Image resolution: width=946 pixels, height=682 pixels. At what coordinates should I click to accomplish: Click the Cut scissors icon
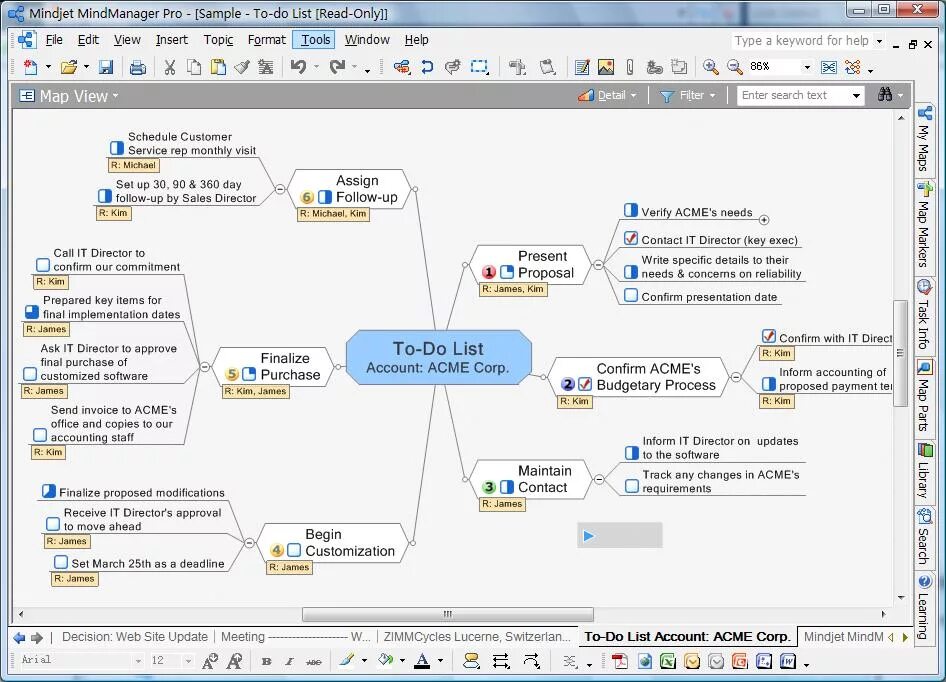point(170,67)
